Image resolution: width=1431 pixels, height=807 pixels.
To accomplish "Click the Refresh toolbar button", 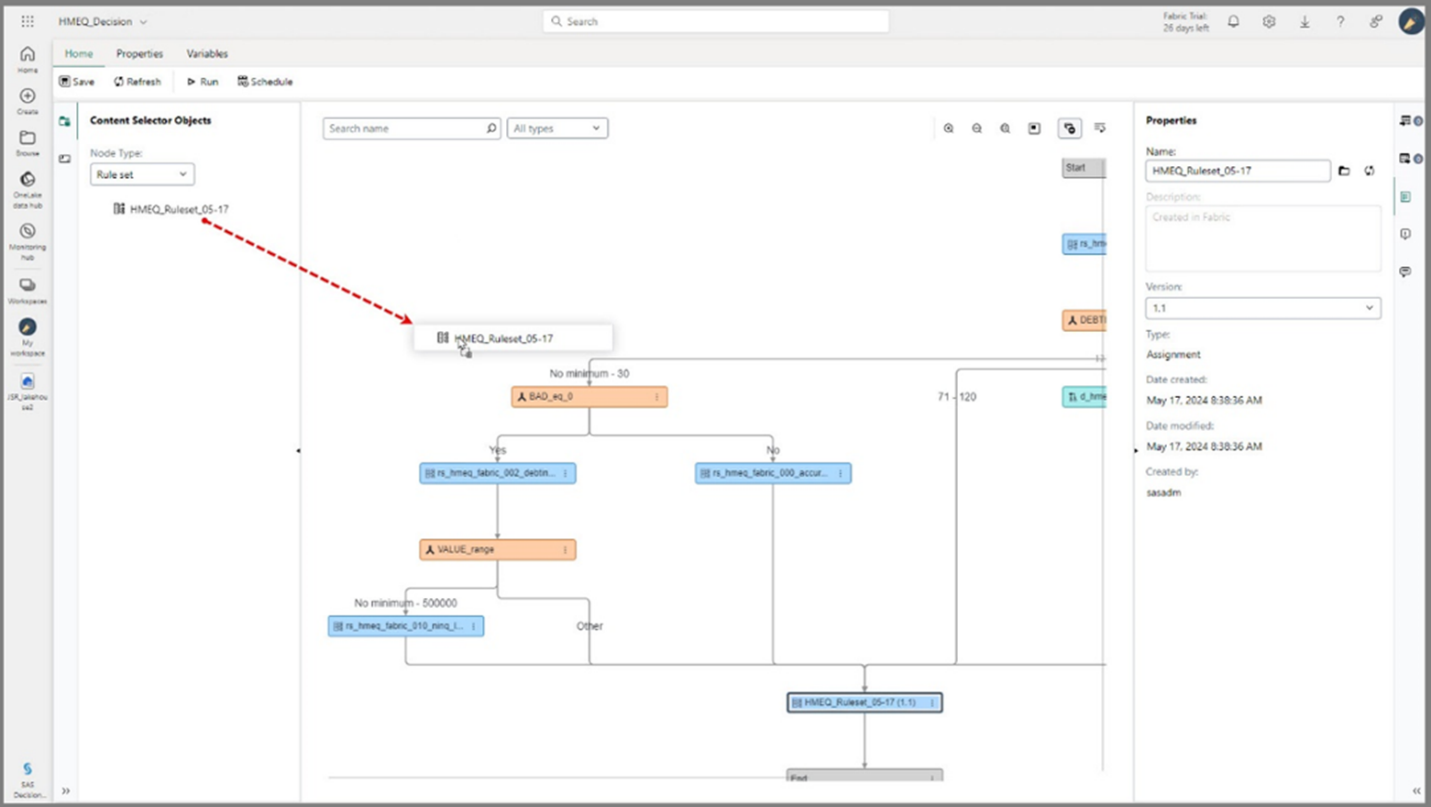I will pyautogui.click(x=137, y=82).
